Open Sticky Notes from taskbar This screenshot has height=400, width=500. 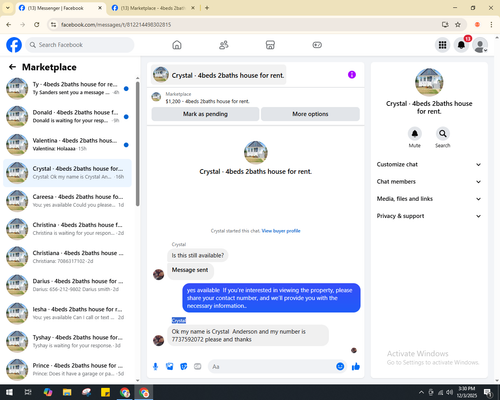pos(106,392)
